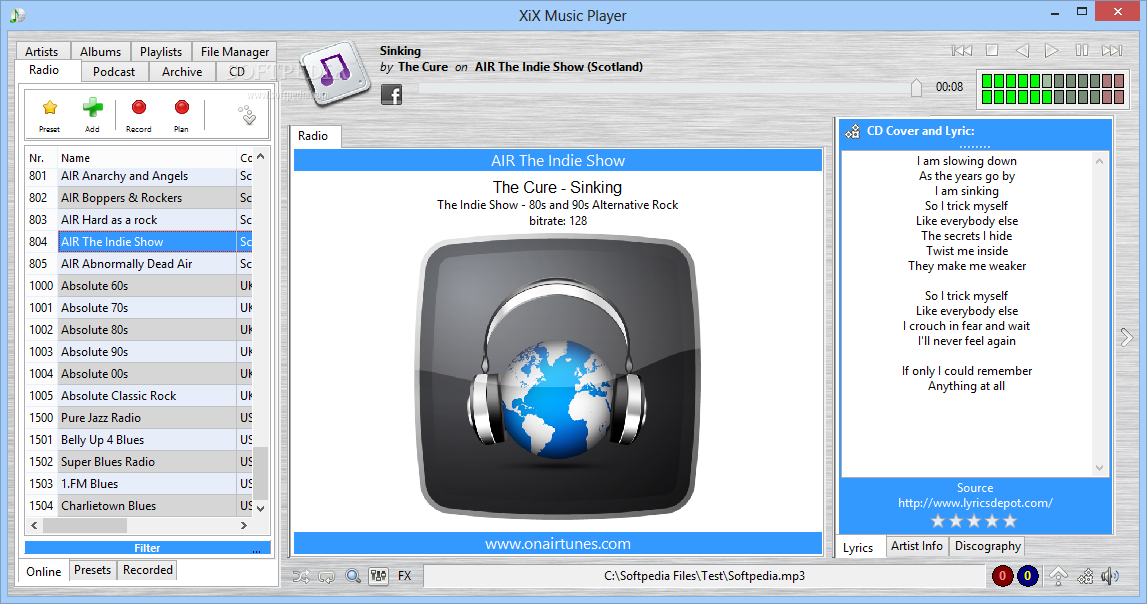Switch to the Playlists tab

[x=161, y=51]
